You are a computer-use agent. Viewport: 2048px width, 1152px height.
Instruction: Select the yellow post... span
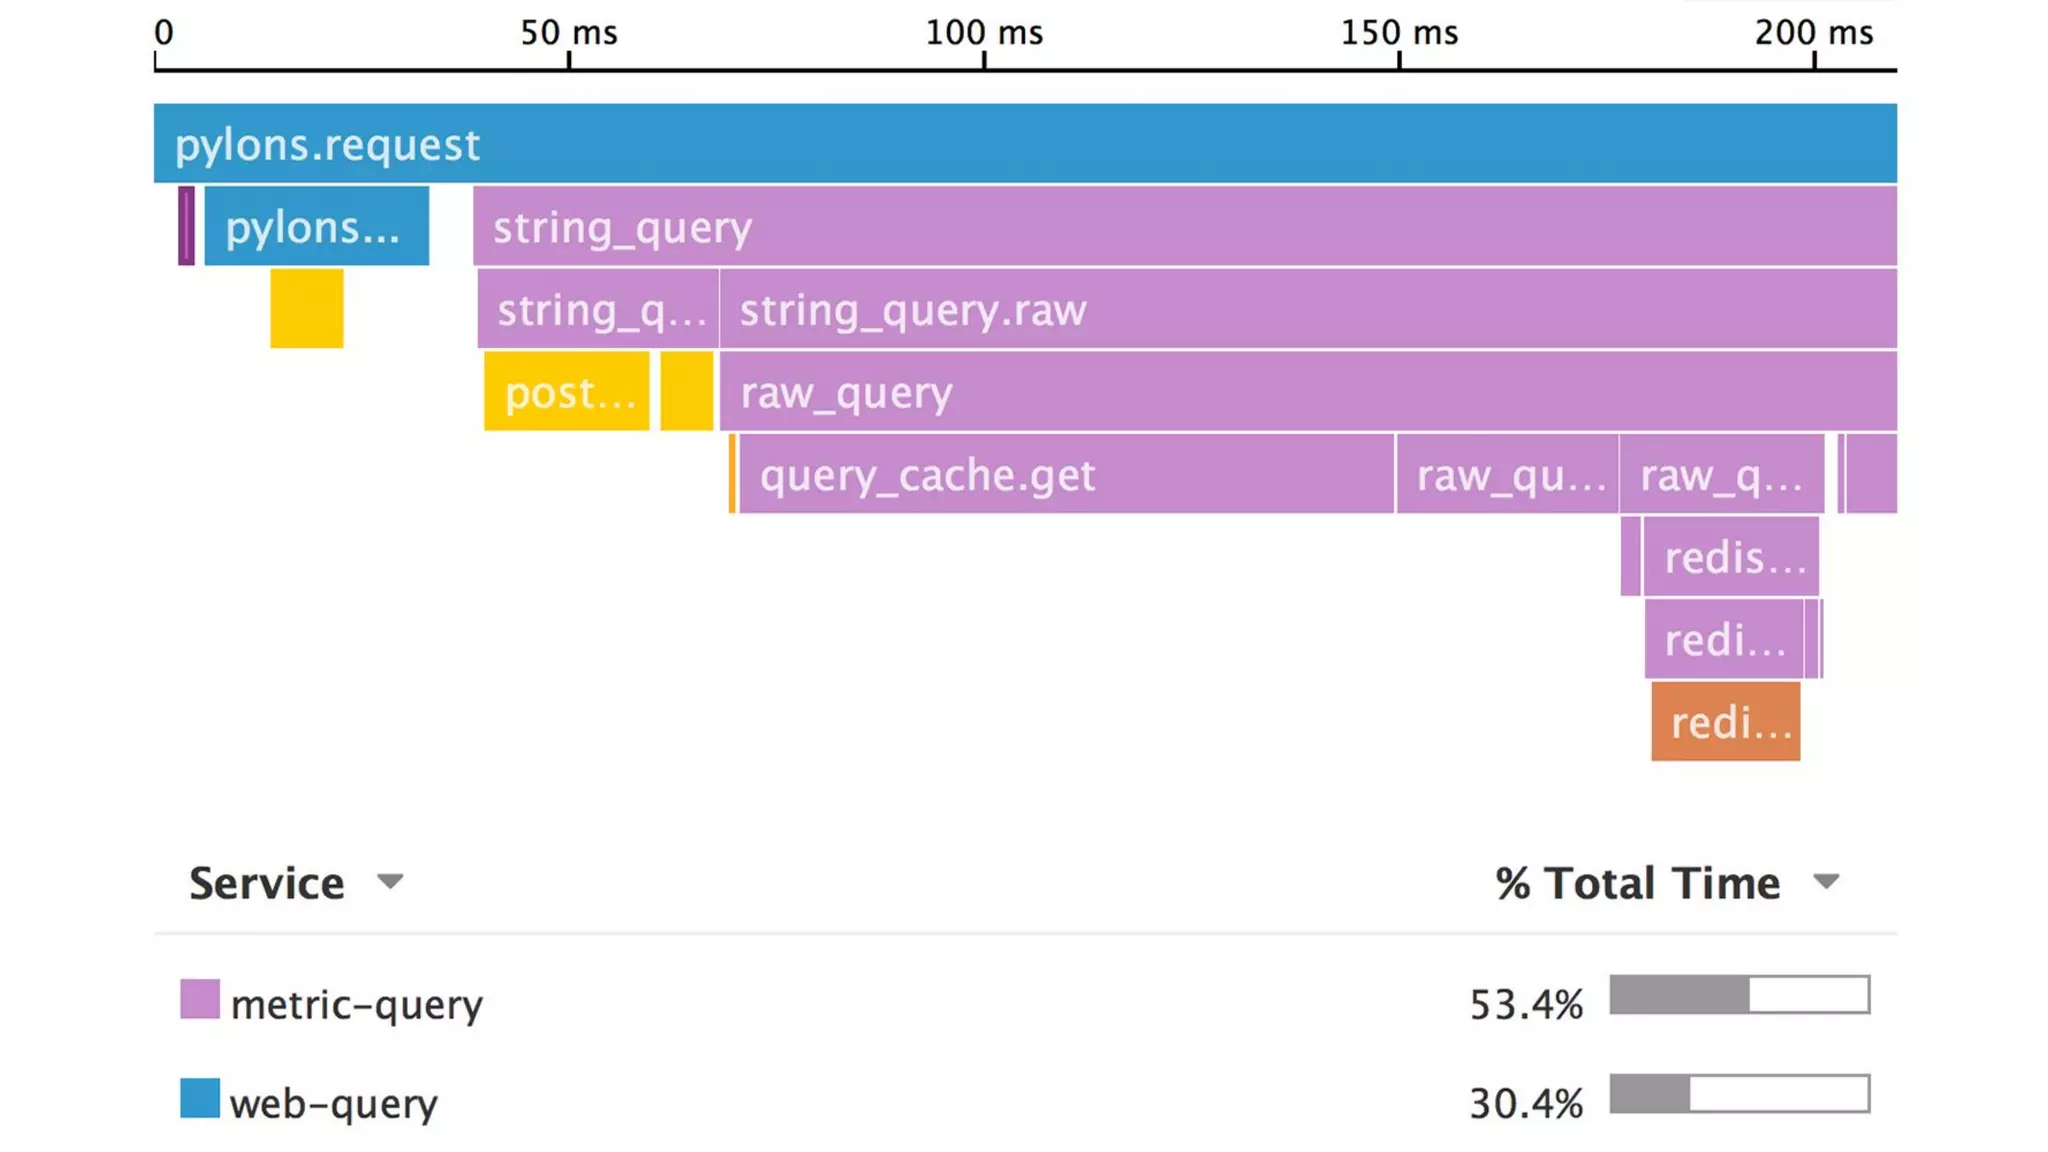coord(567,392)
